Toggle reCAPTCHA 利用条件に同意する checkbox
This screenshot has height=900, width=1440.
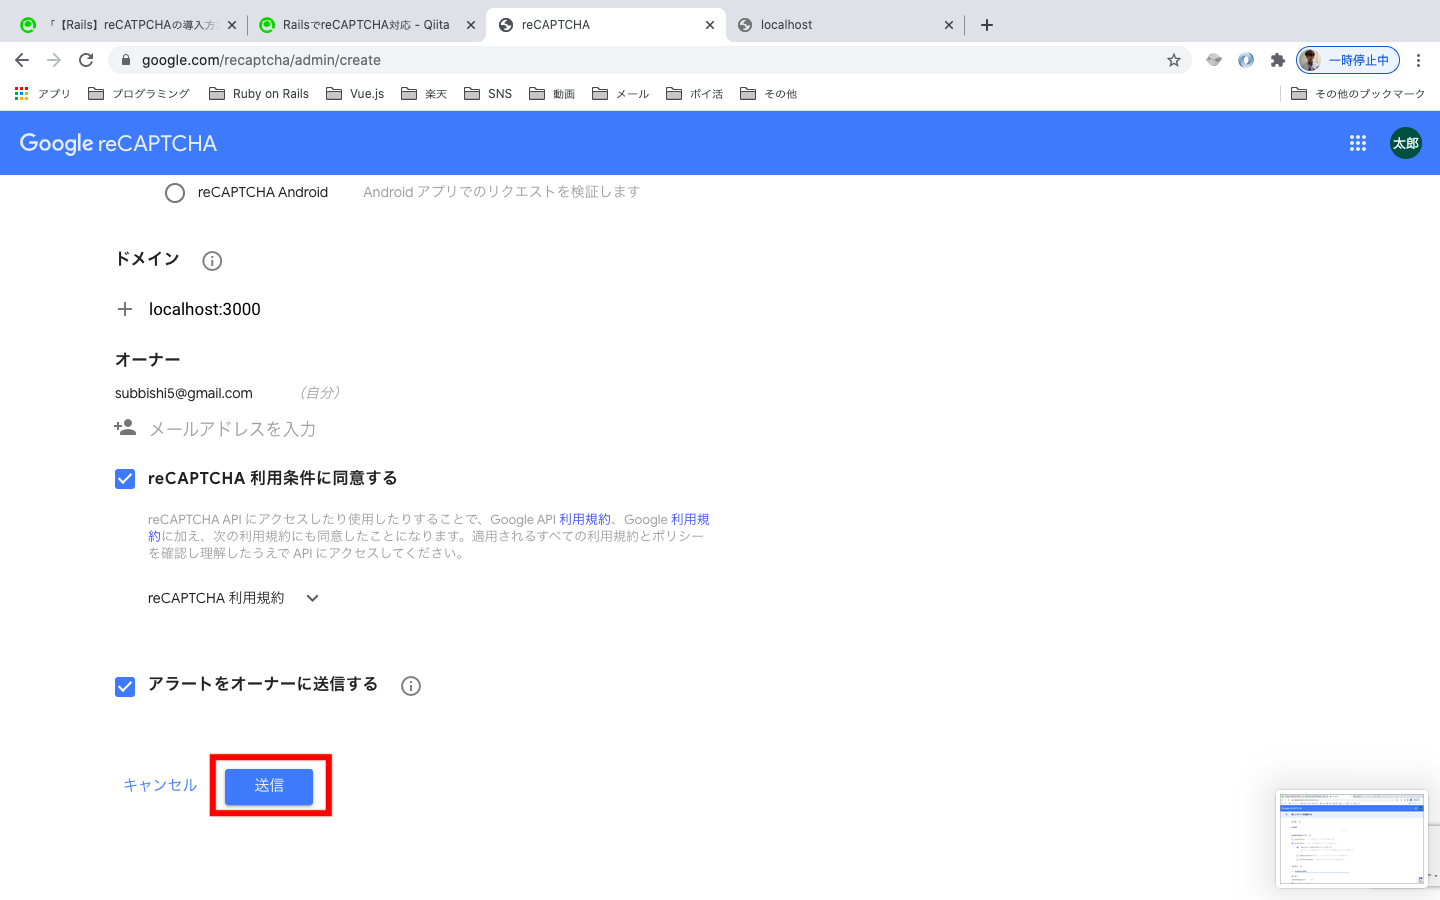pos(125,479)
